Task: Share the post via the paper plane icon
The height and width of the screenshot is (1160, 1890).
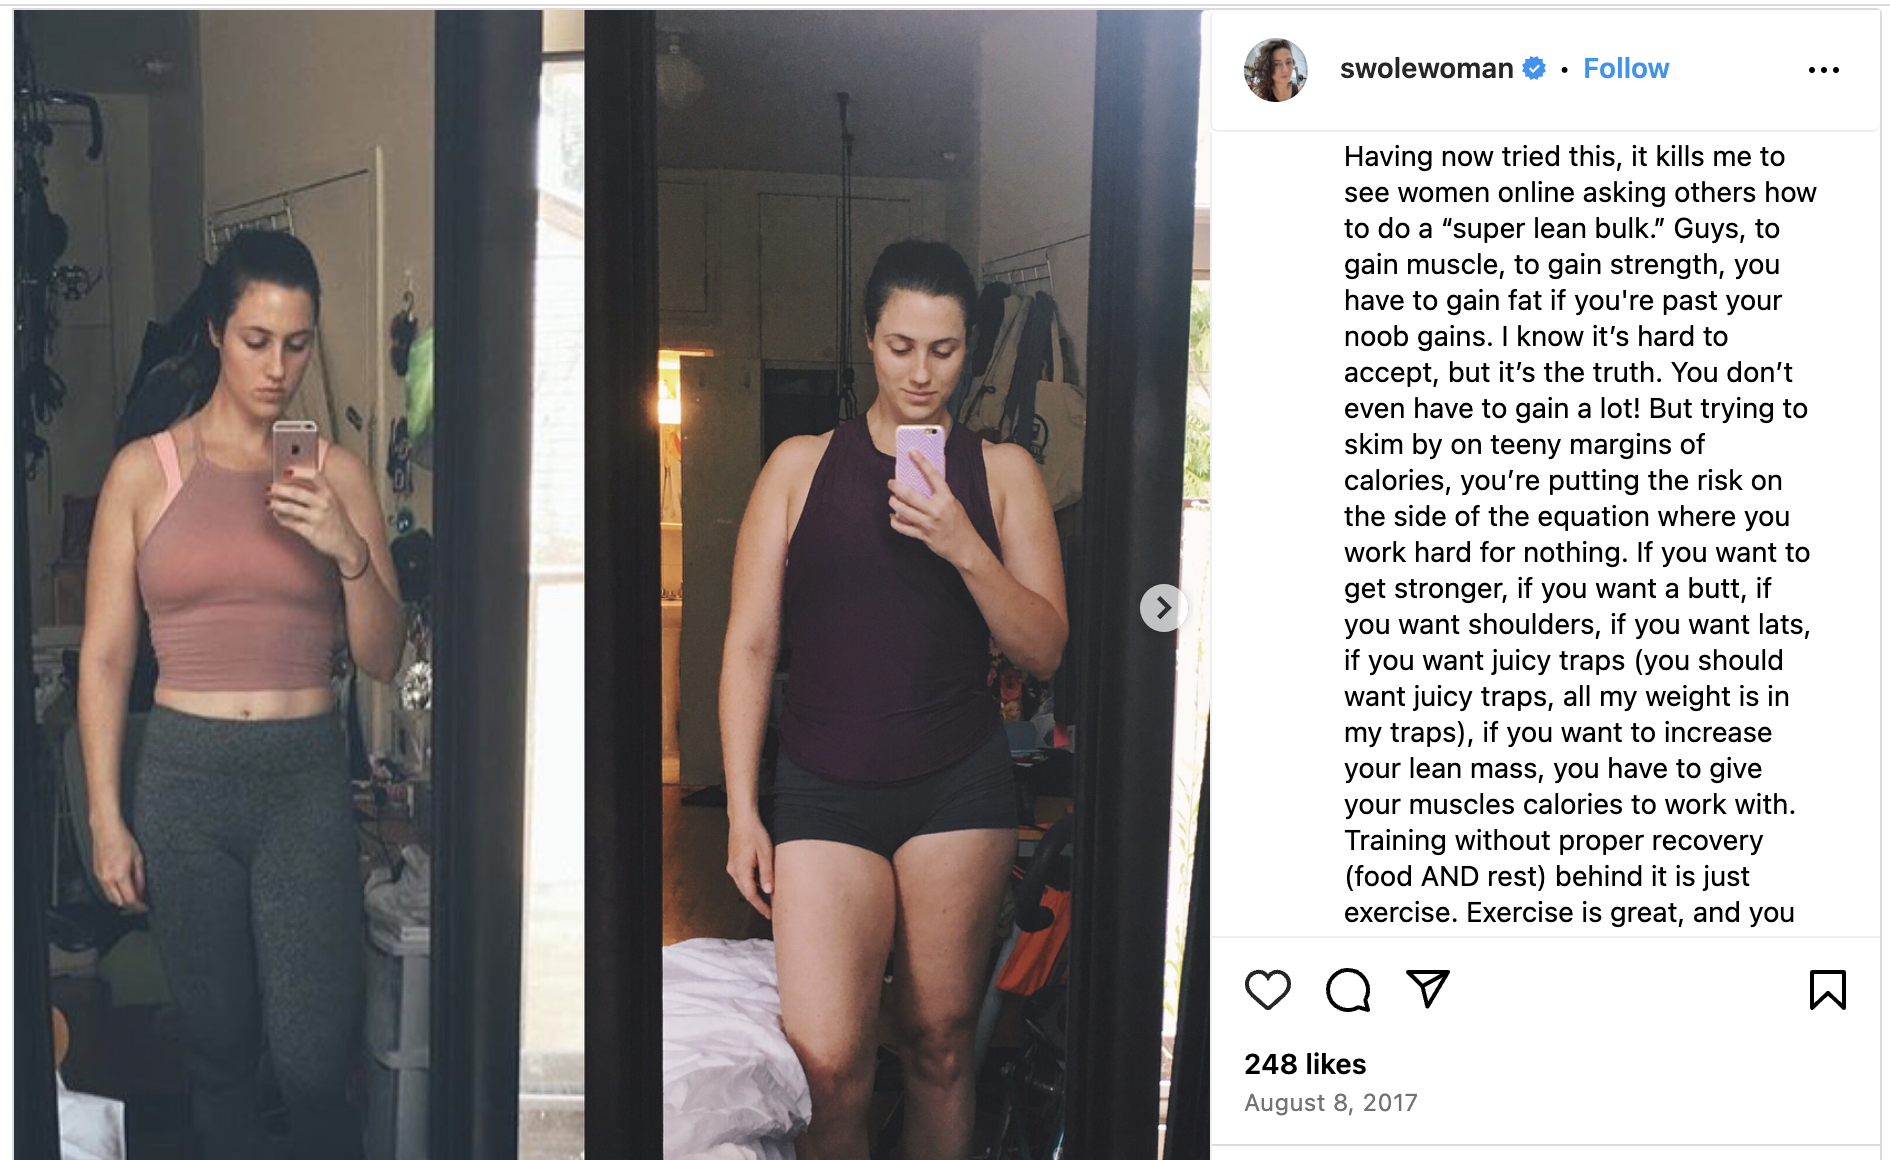Action: point(1428,989)
